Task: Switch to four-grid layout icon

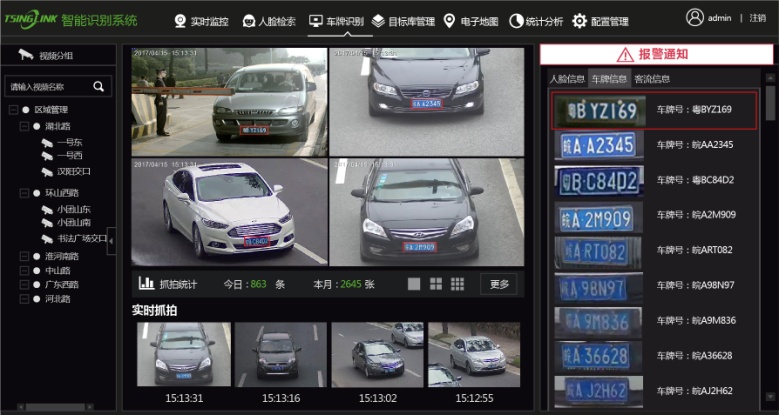Action: pos(436,284)
